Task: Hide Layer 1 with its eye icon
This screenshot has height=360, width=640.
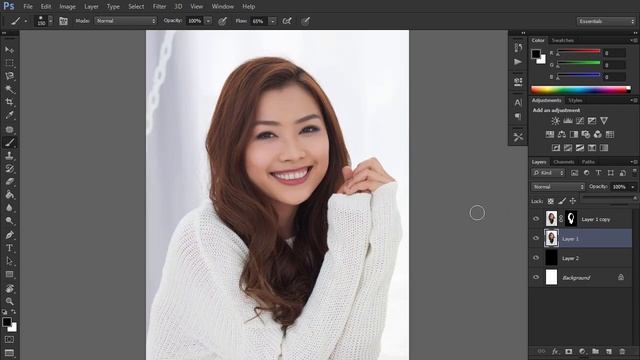Action: coord(536,238)
